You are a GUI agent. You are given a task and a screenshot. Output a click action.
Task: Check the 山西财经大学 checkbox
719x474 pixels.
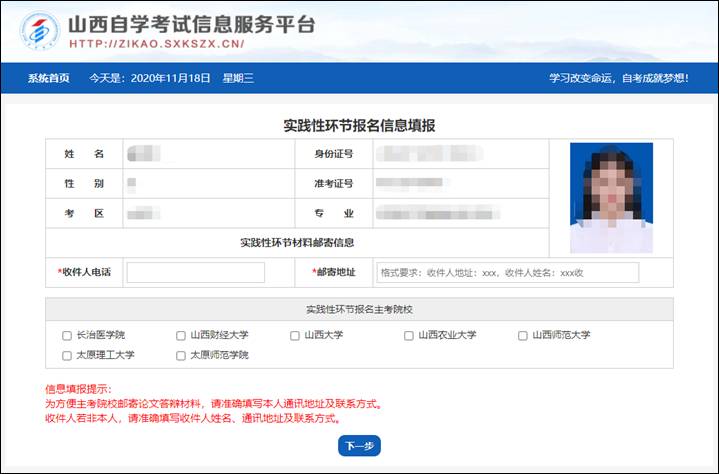(181, 336)
